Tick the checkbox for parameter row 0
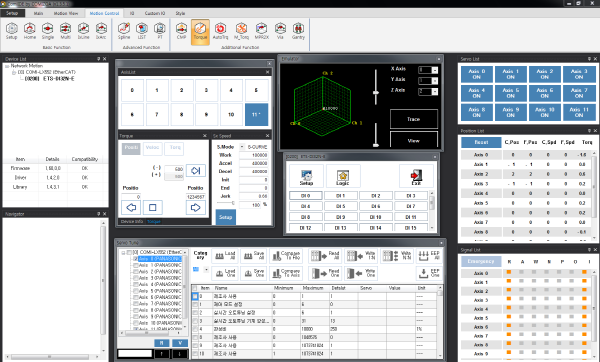600x362 pixels. click(x=195, y=296)
